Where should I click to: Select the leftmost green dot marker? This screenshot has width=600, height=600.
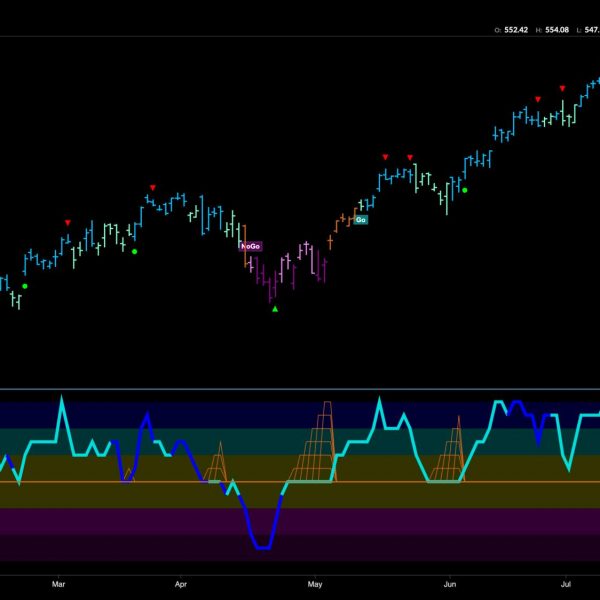point(25,286)
